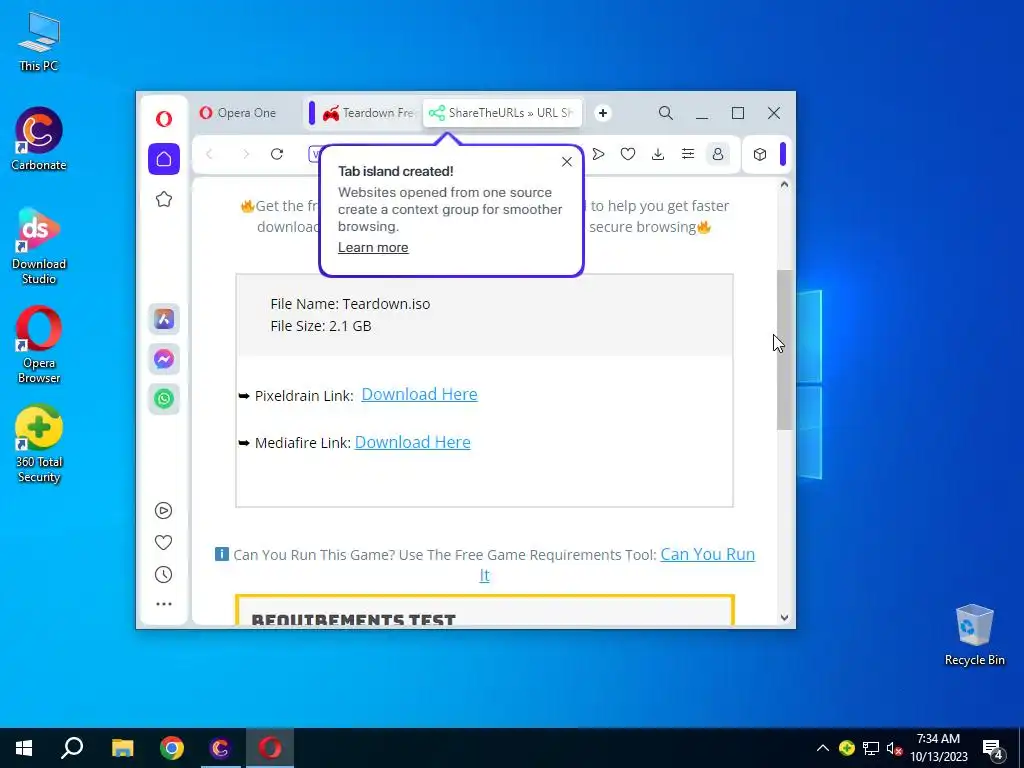
Task: Open the History clock in sidebar
Action: coord(163,574)
